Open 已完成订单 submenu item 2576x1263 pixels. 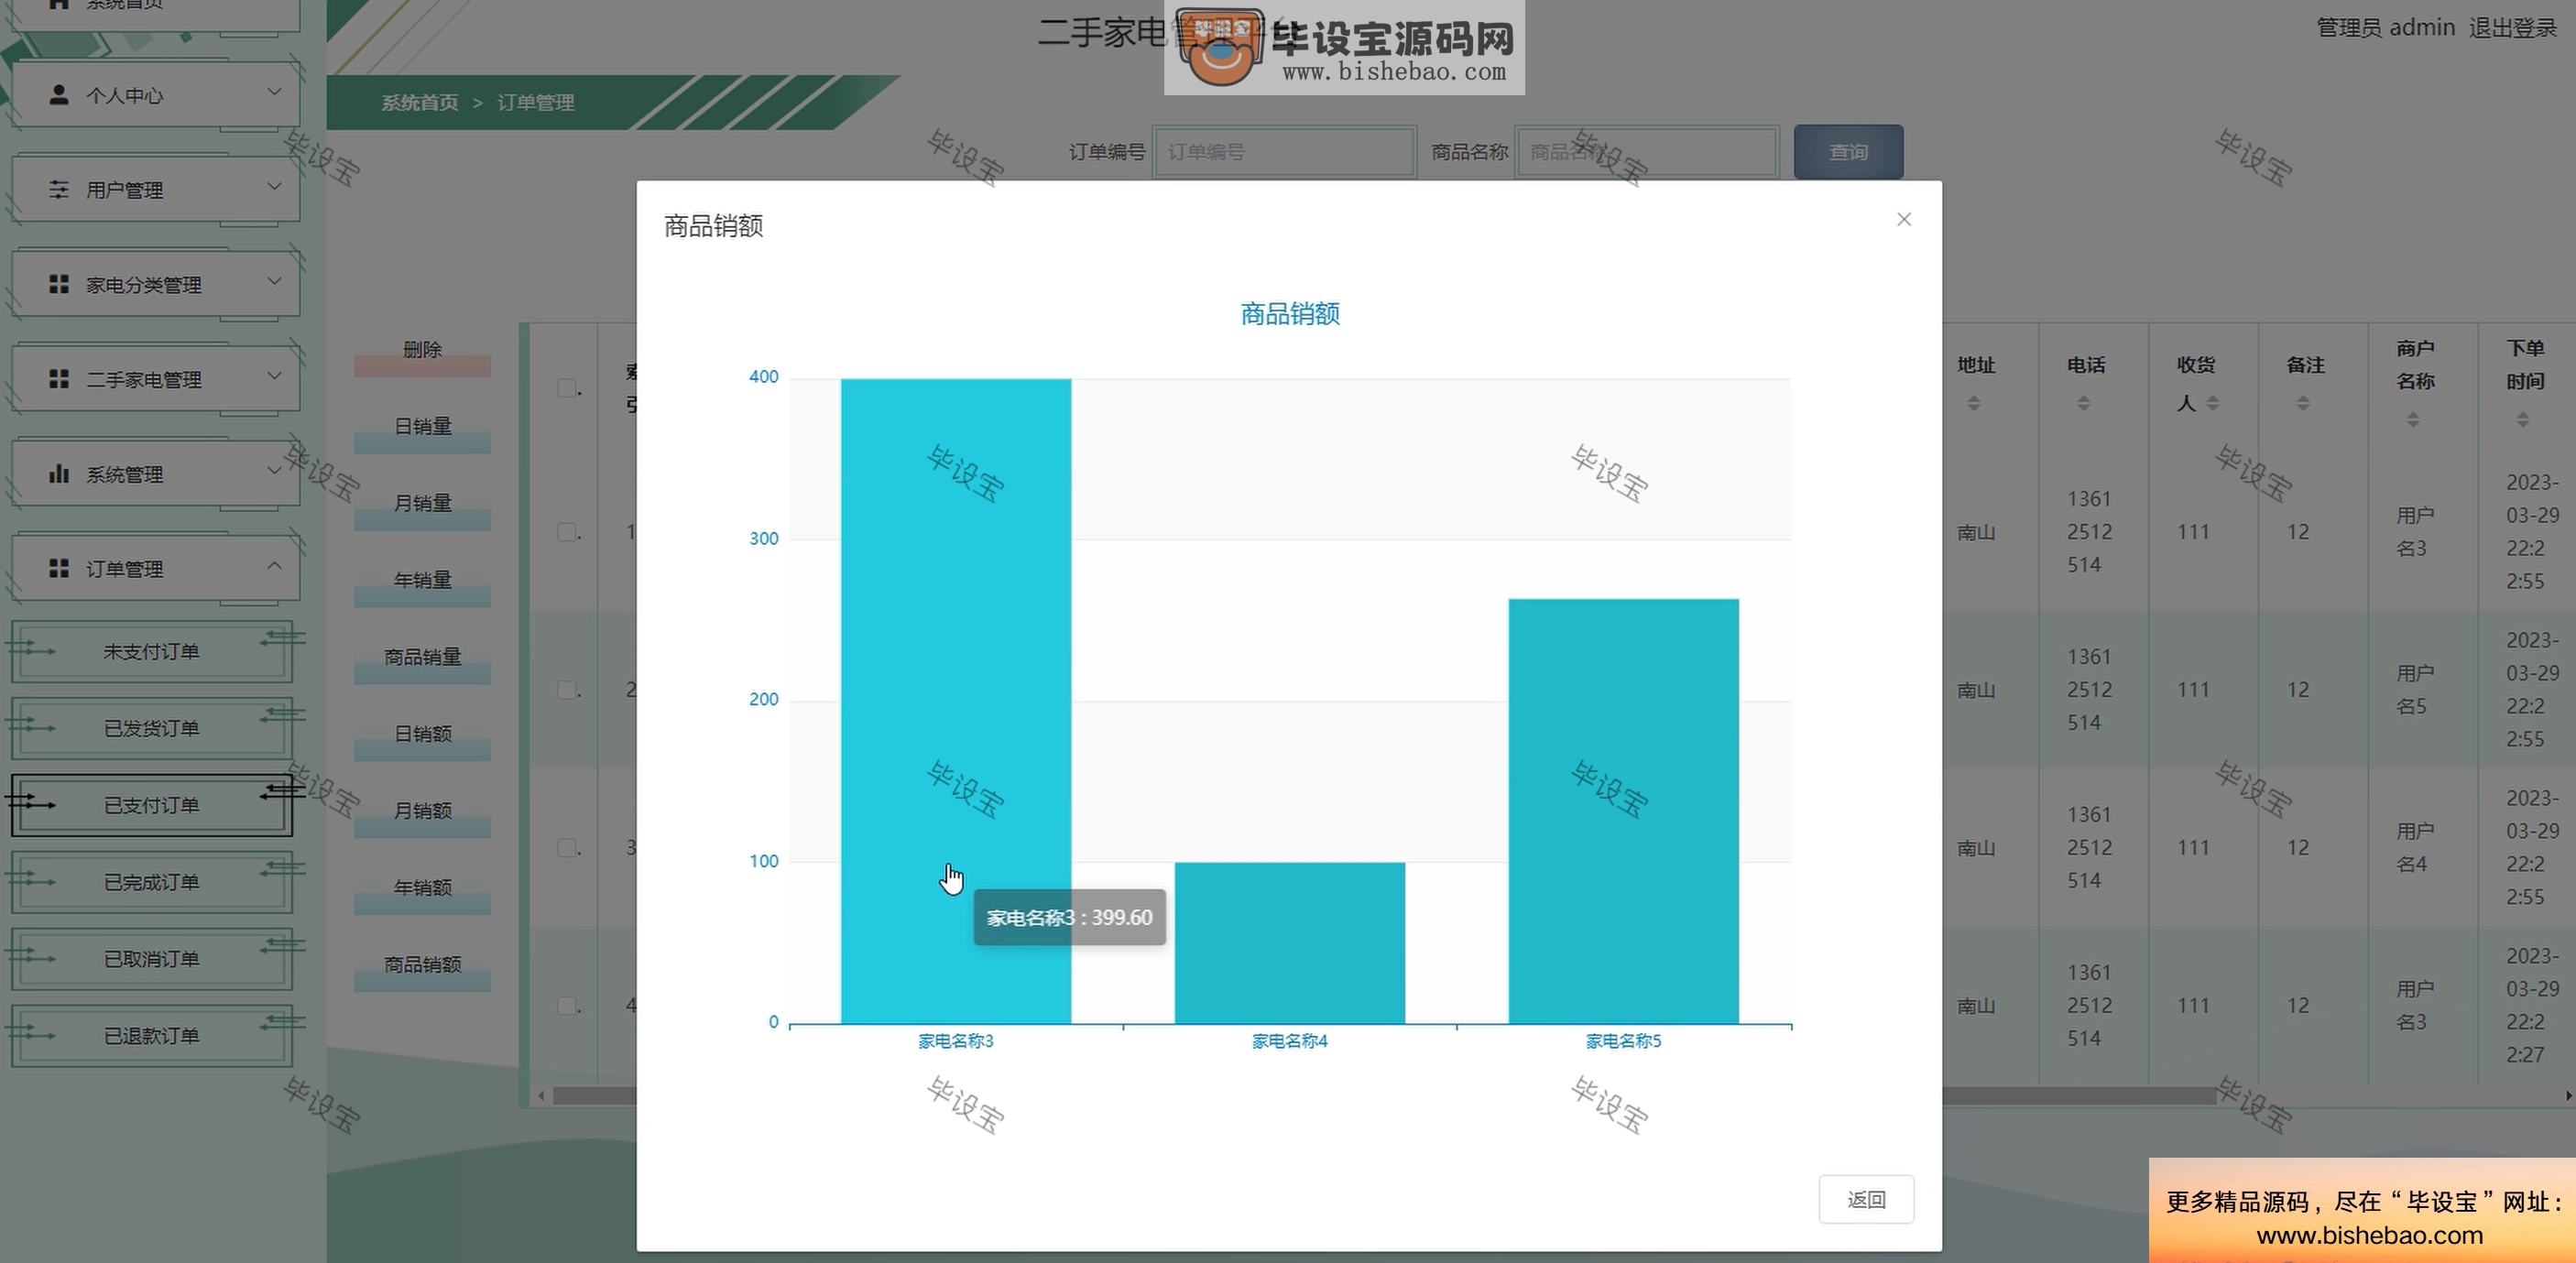152,882
